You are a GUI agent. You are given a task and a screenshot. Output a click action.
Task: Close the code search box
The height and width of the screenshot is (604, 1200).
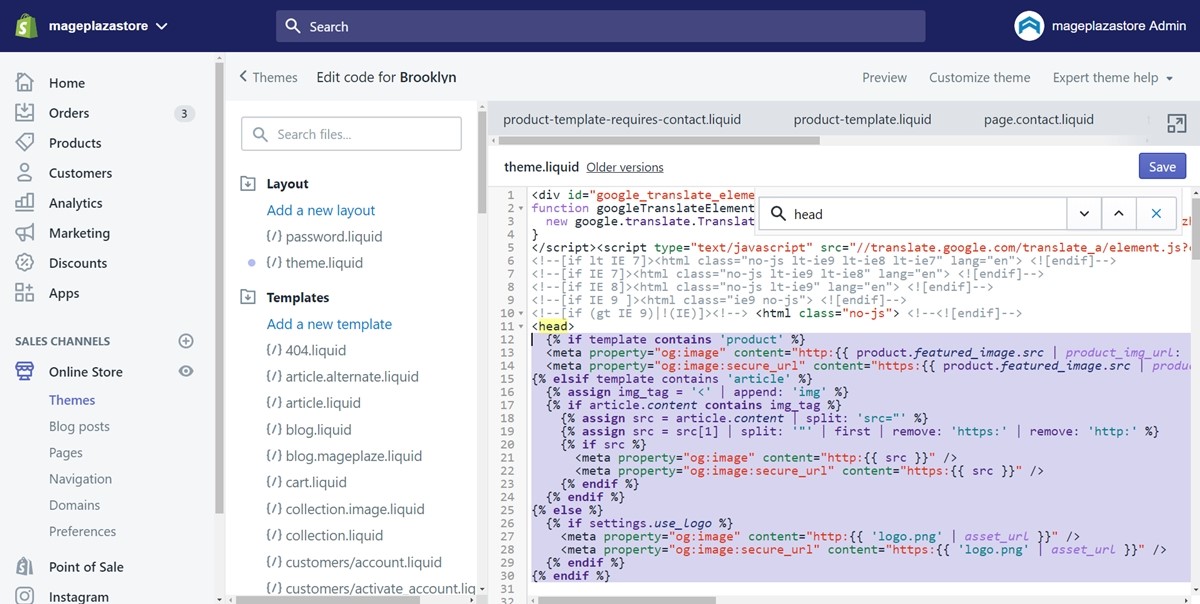(1156, 214)
